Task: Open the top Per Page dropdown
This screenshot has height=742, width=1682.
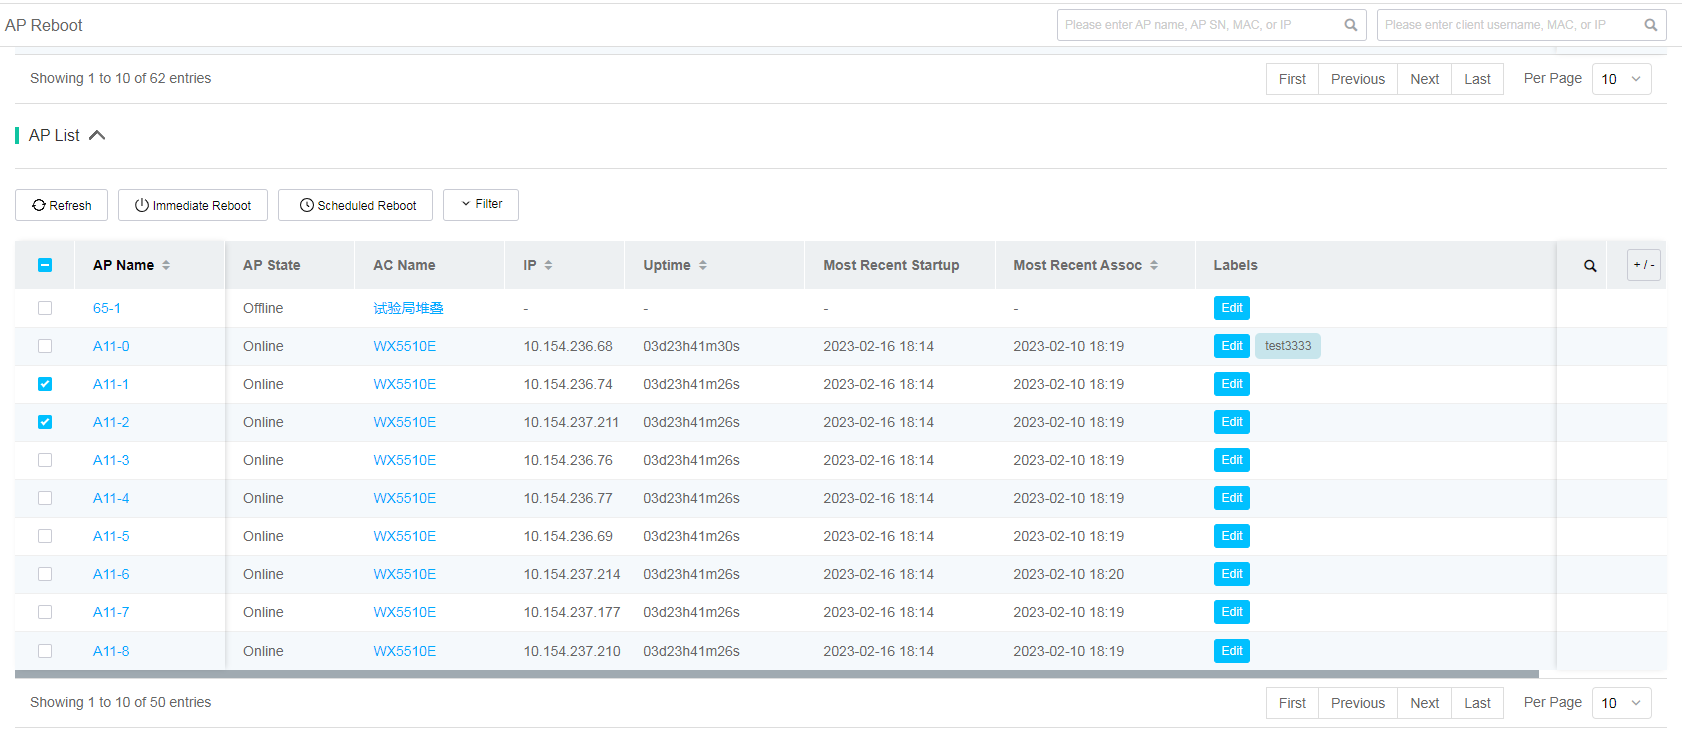Action: pyautogui.click(x=1621, y=79)
